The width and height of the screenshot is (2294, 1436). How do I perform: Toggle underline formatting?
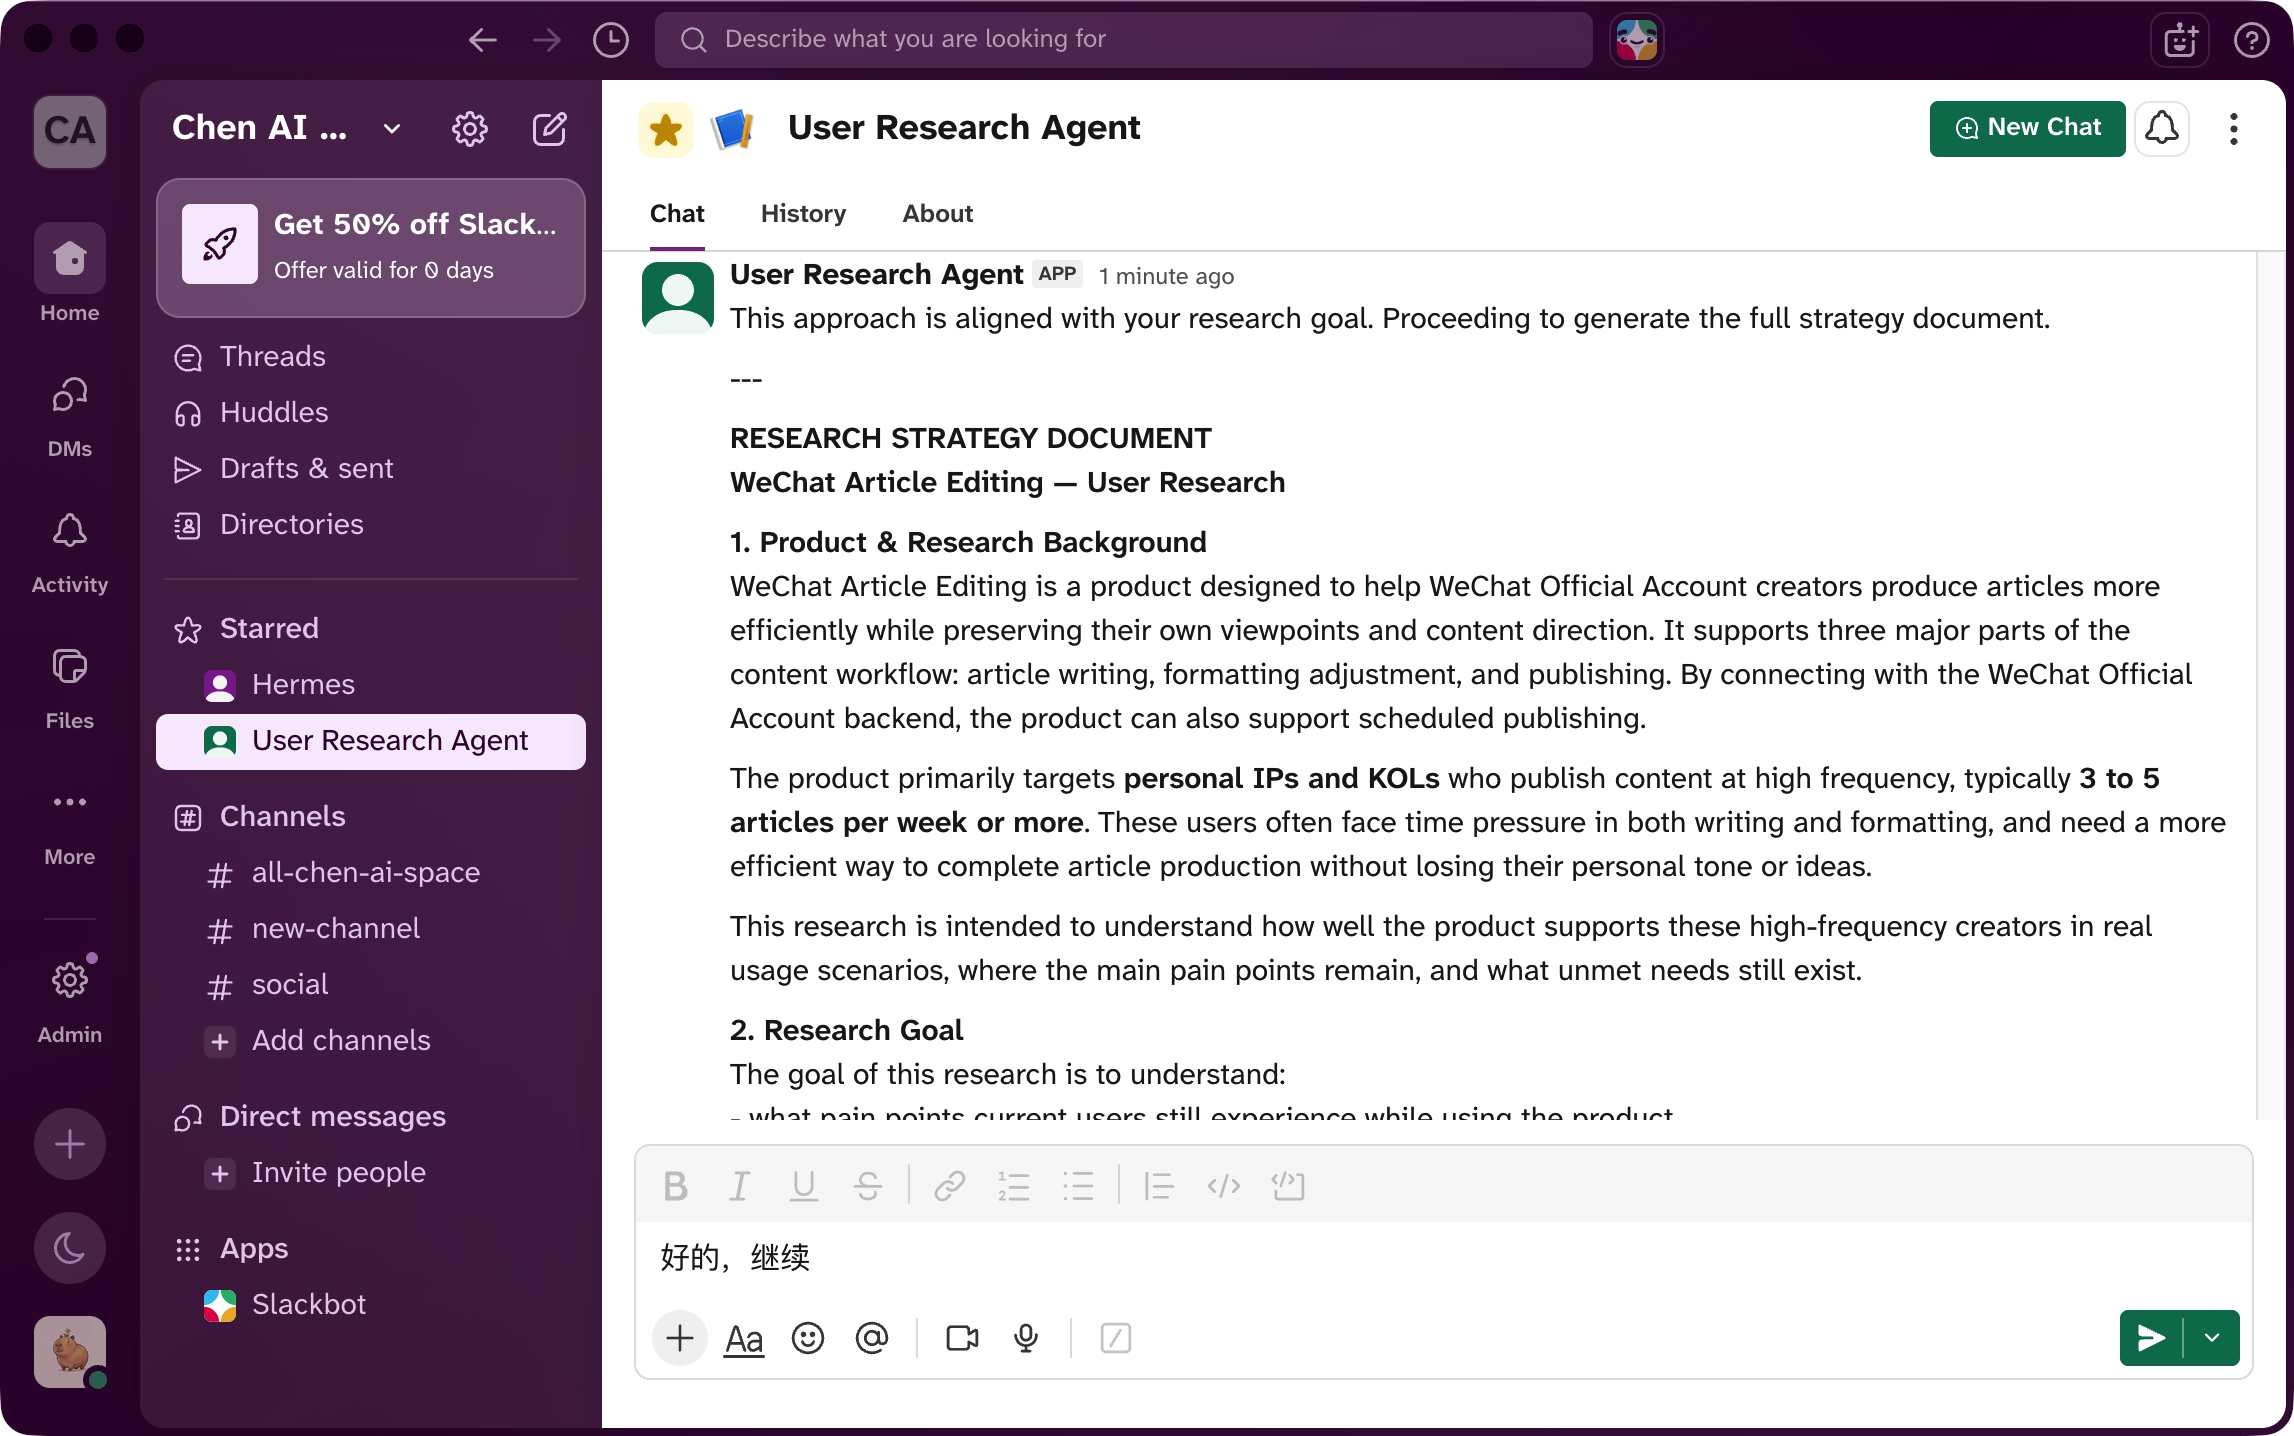(803, 1187)
